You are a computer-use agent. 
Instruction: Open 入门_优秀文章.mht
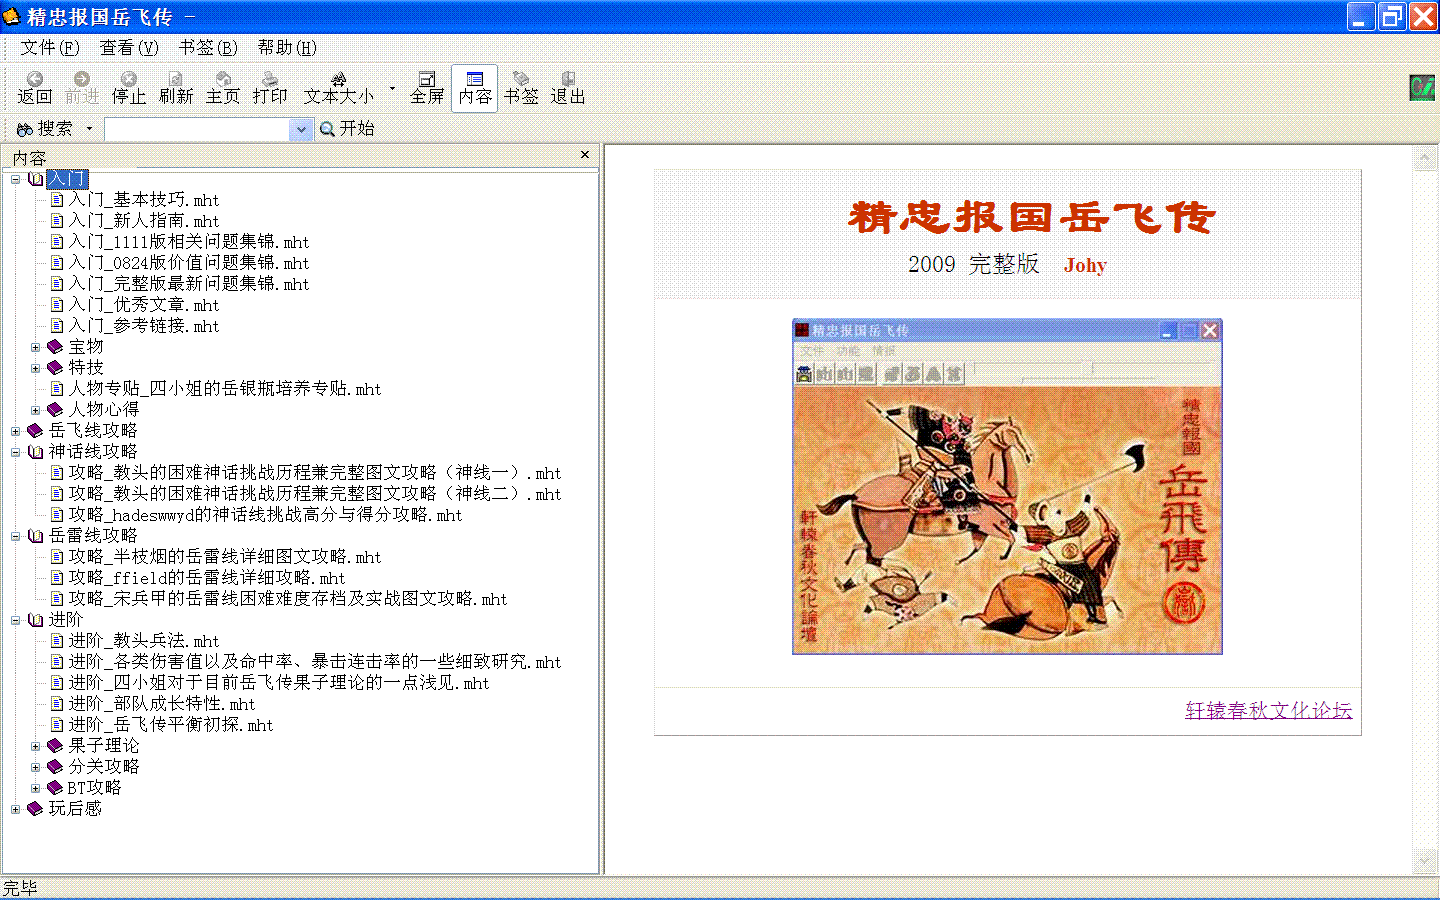pyautogui.click(x=144, y=305)
